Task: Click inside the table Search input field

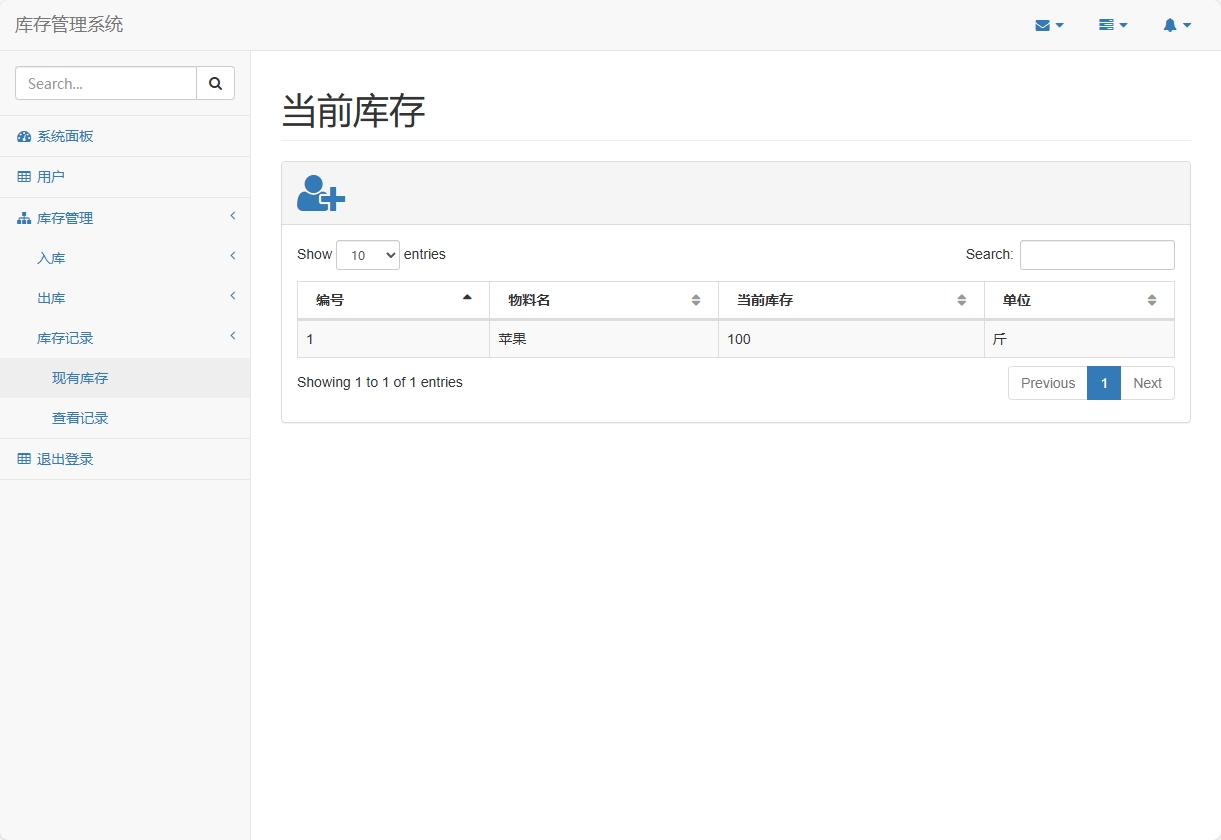Action: pos(1097,255)
